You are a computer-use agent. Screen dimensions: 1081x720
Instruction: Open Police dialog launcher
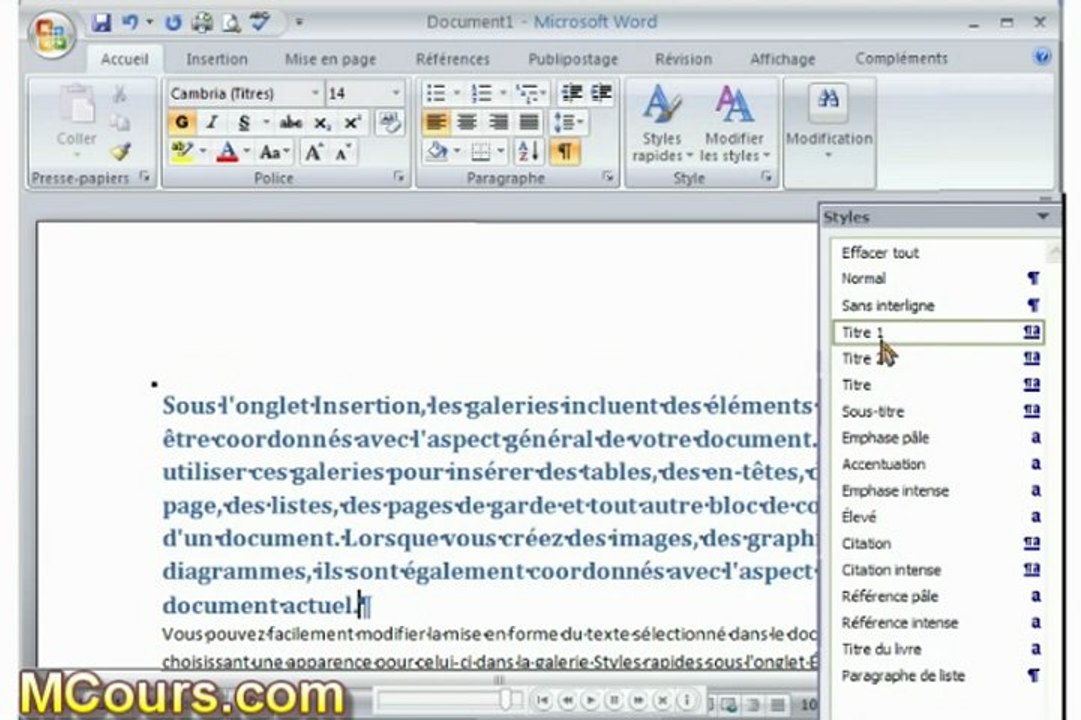398,177
